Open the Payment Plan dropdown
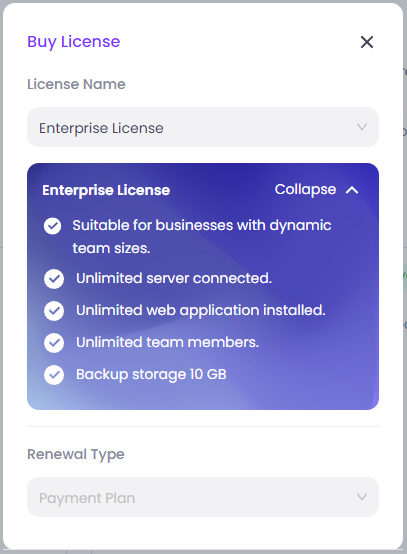The width and height of the screenshot is (407, 554). coord(203,497)
